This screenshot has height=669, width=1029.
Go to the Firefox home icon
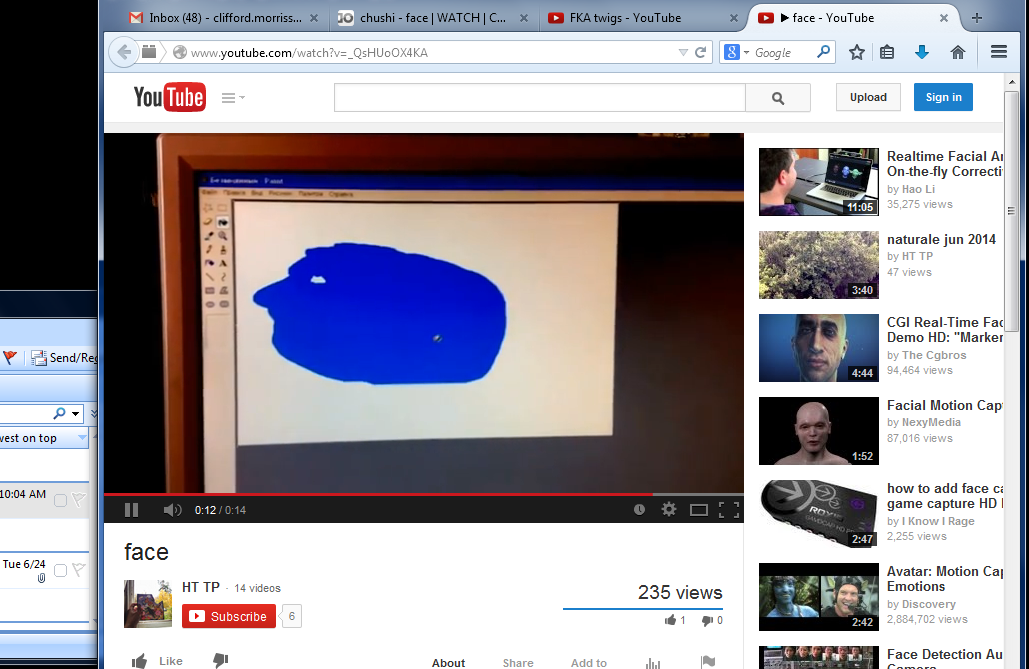(x=957, y=53)
